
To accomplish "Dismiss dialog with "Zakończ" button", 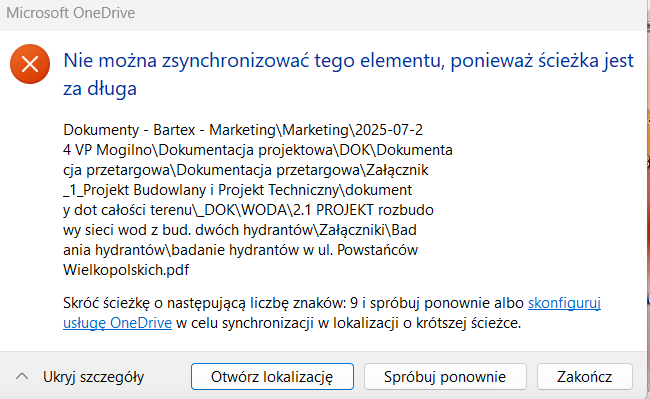I will point(585,377).
